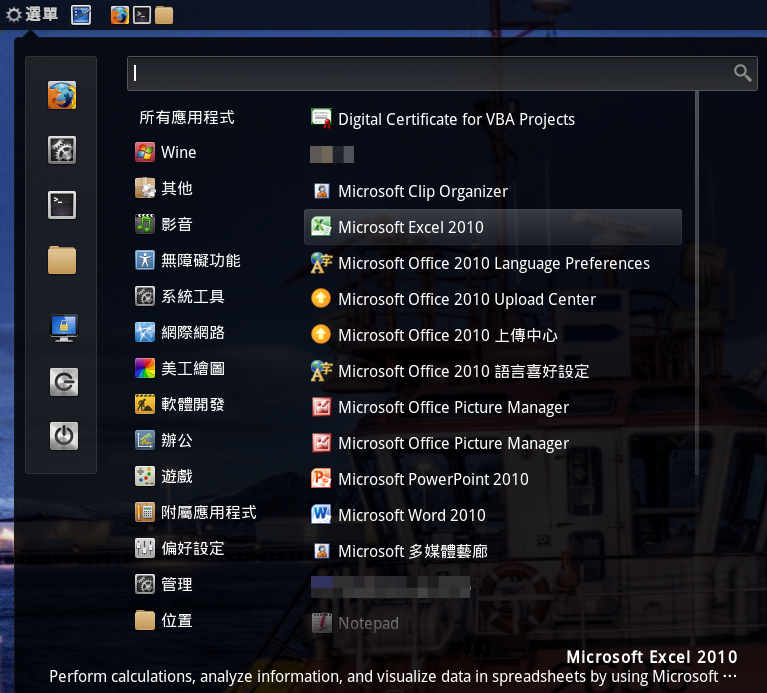
Task: Launch Notepad from application list
Action: pyautogui.click(x=493, y=623)
